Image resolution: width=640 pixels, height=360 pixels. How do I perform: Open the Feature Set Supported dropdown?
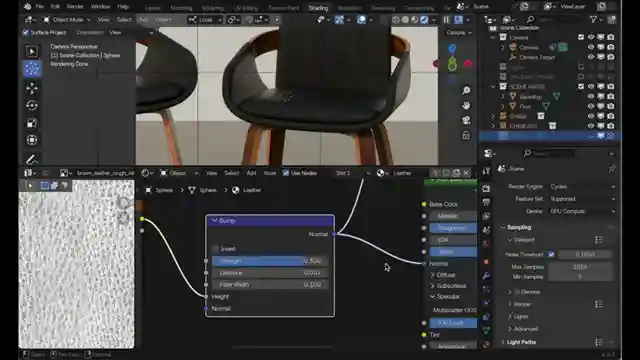pyautogui.click(x=582, y=199)
